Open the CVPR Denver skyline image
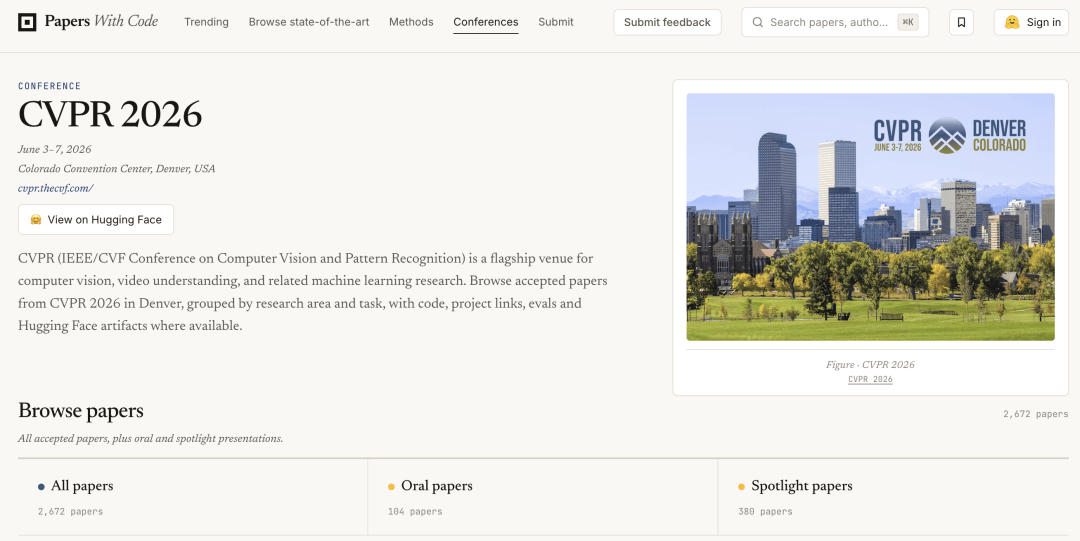The image size is (1080, 541). pyautogui.click(x=871, y=217)
